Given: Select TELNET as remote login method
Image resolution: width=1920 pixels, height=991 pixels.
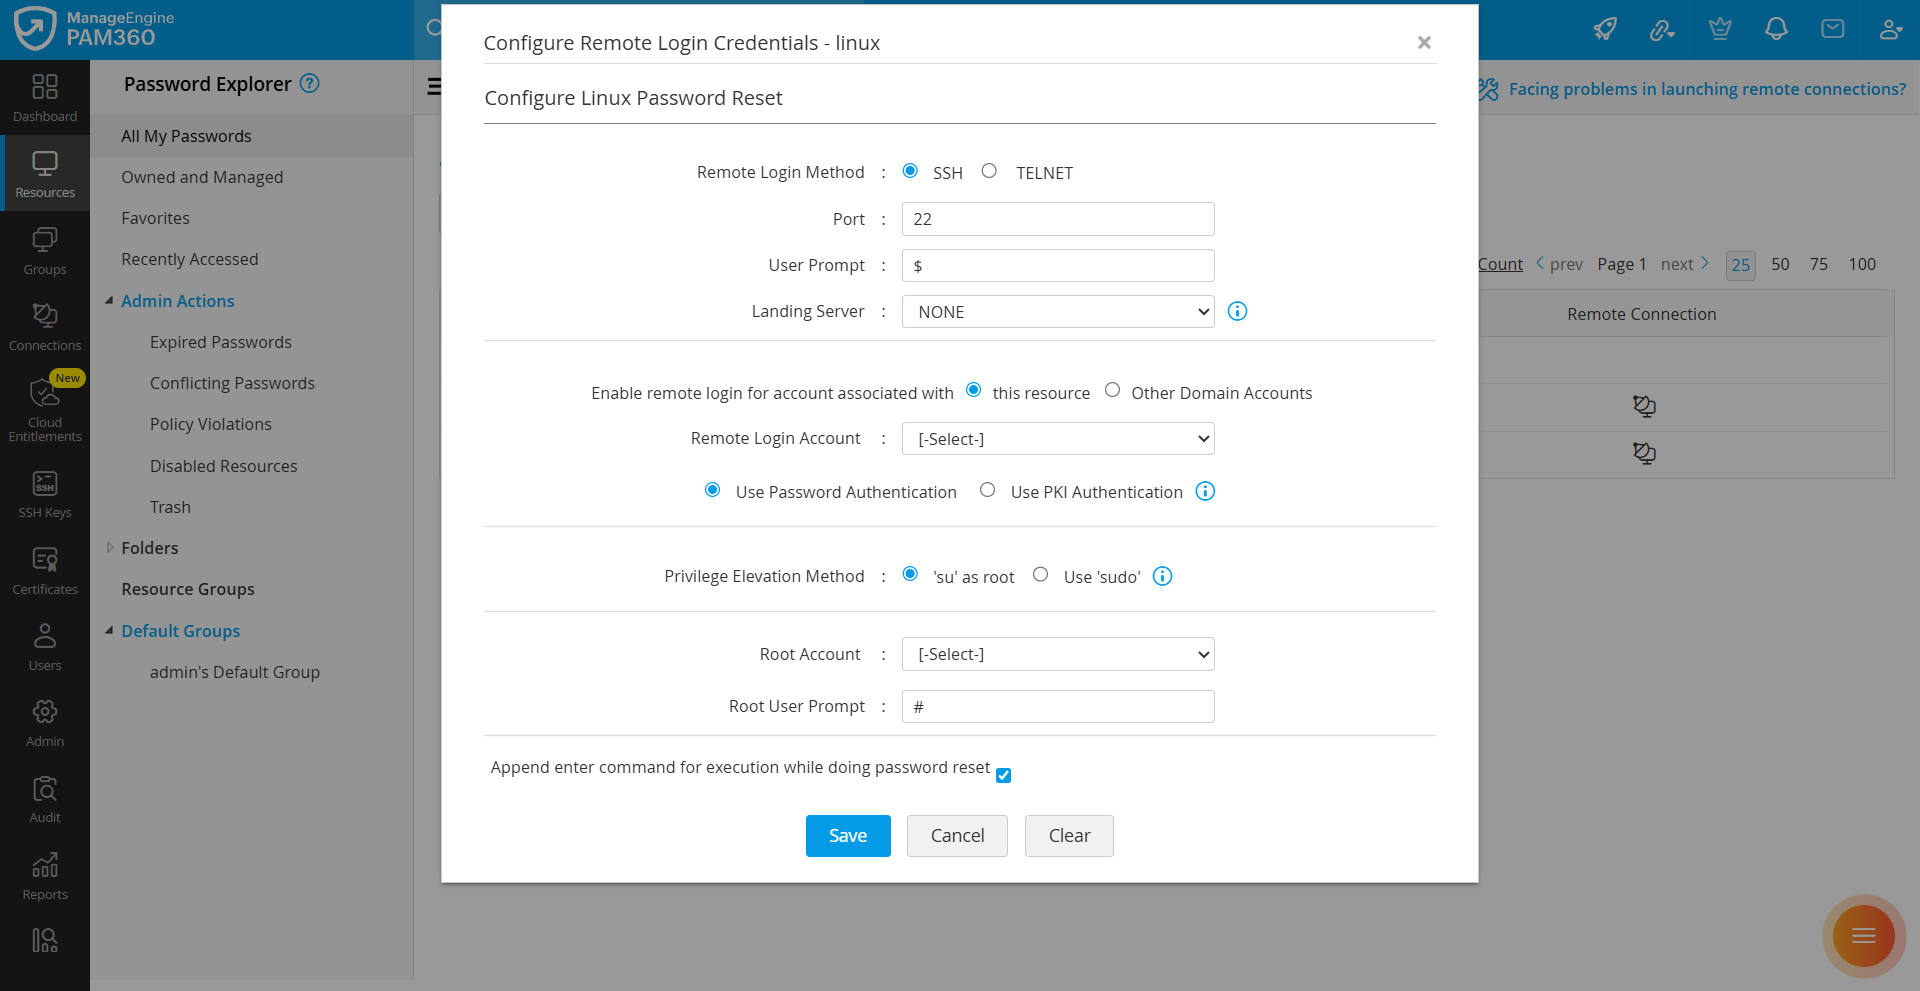Looking at the screenshot, I should point(990,171).
